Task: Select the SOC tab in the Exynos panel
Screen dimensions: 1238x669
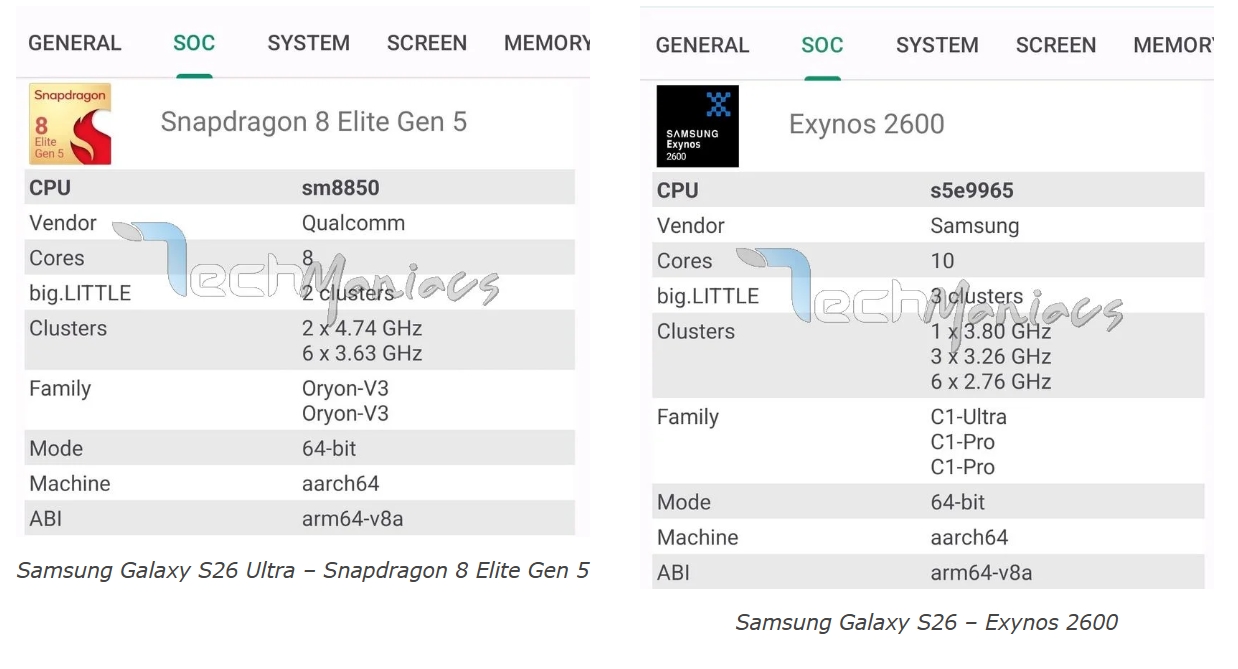Action: 822,45
